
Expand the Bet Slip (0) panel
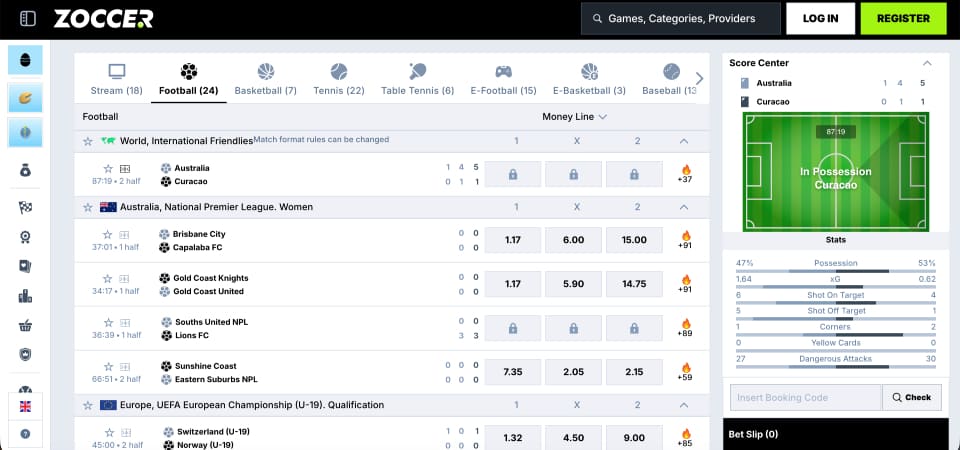[836, 434]
